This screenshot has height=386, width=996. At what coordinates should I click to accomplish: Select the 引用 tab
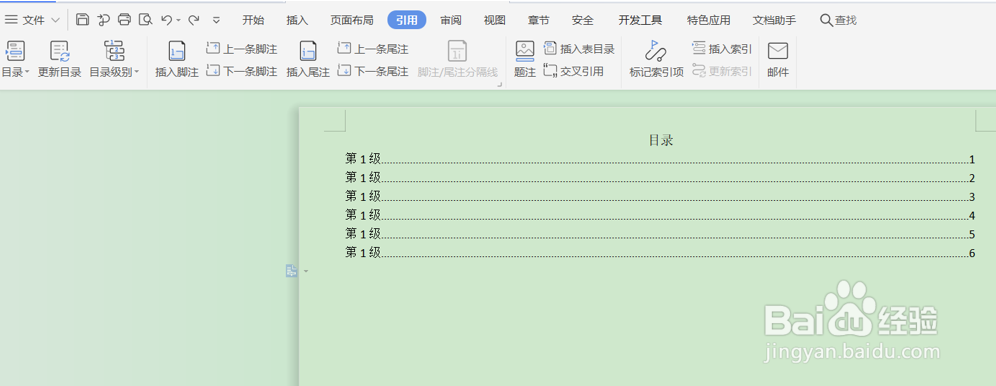tap(407, 20)
